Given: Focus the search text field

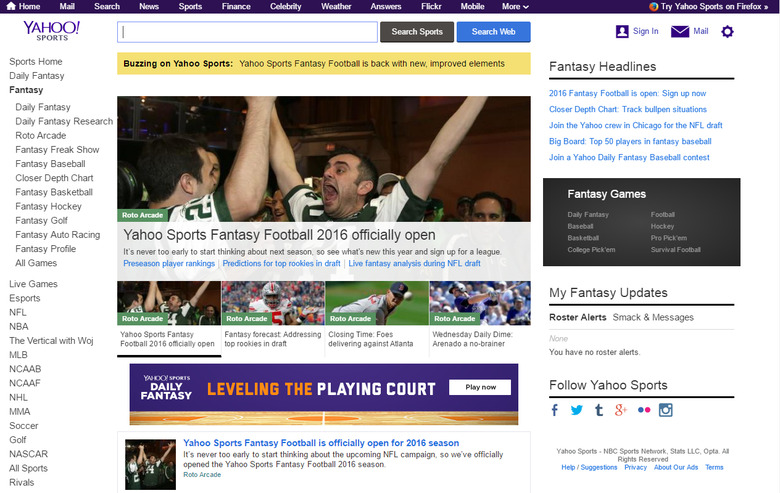Looking at the screenshot, I should coord(247,32).
